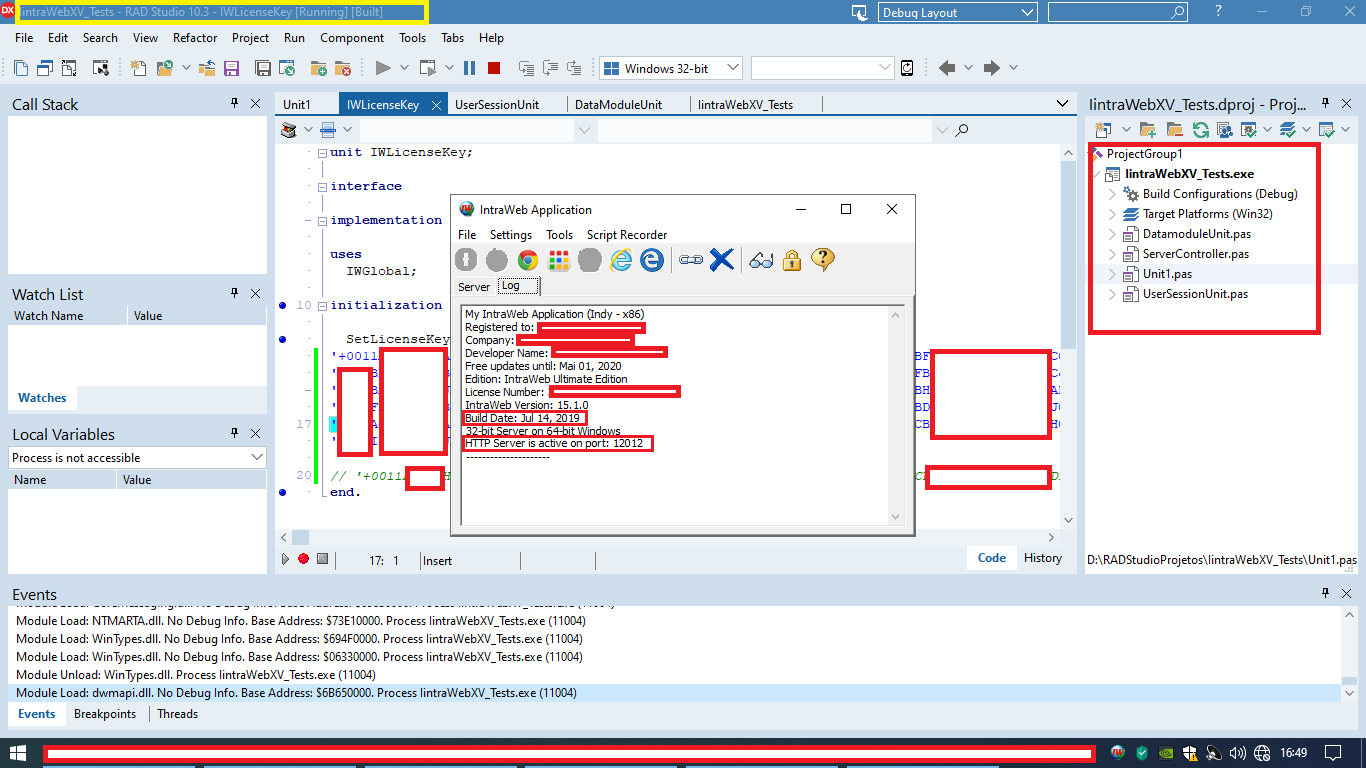The image size is (1366, 768).
Task: Click the back navigation arrow in main toolbar
Action: pos(947,68)
